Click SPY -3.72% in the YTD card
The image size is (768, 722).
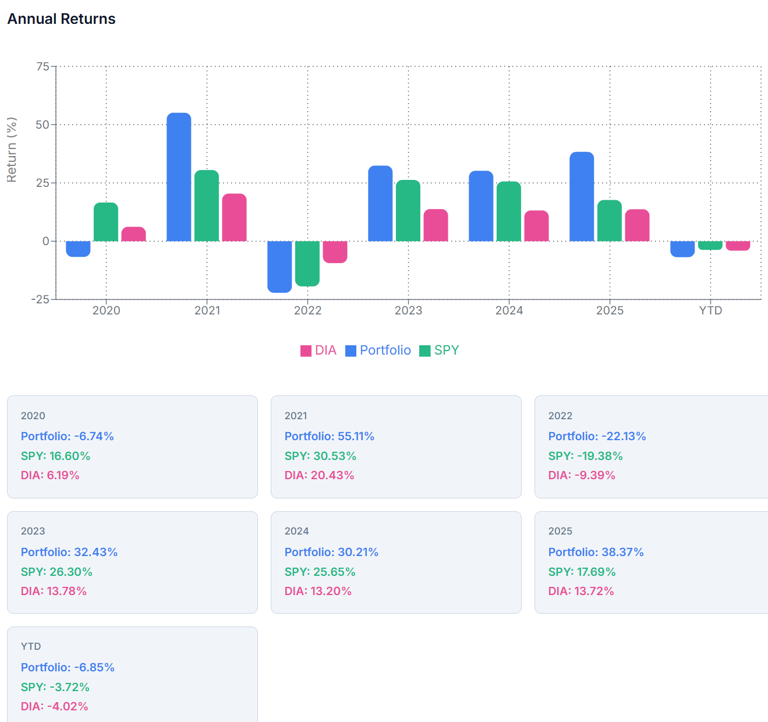(55, 687)
